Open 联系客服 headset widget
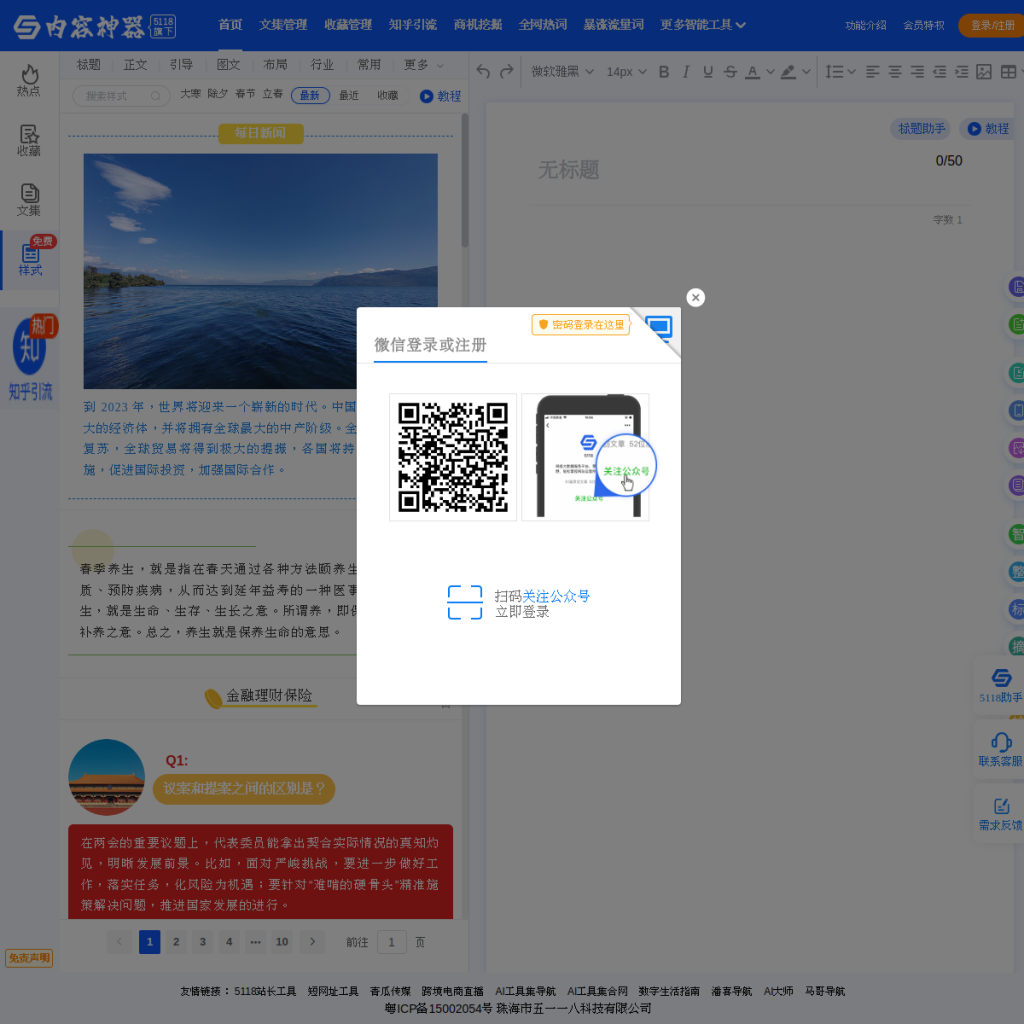The height and width of the screenshot is (1024, 1024). [1000, 749]
